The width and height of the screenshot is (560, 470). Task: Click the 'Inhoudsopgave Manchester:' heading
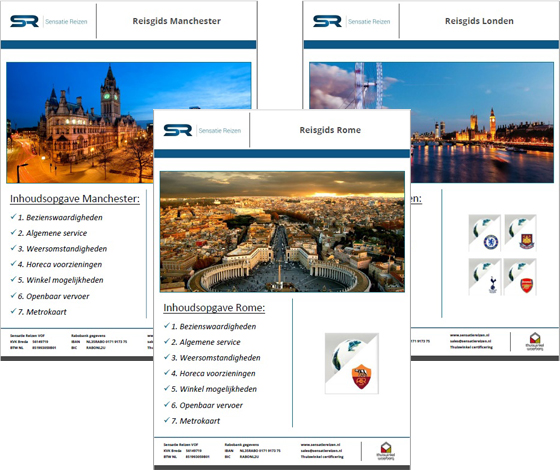75,199
